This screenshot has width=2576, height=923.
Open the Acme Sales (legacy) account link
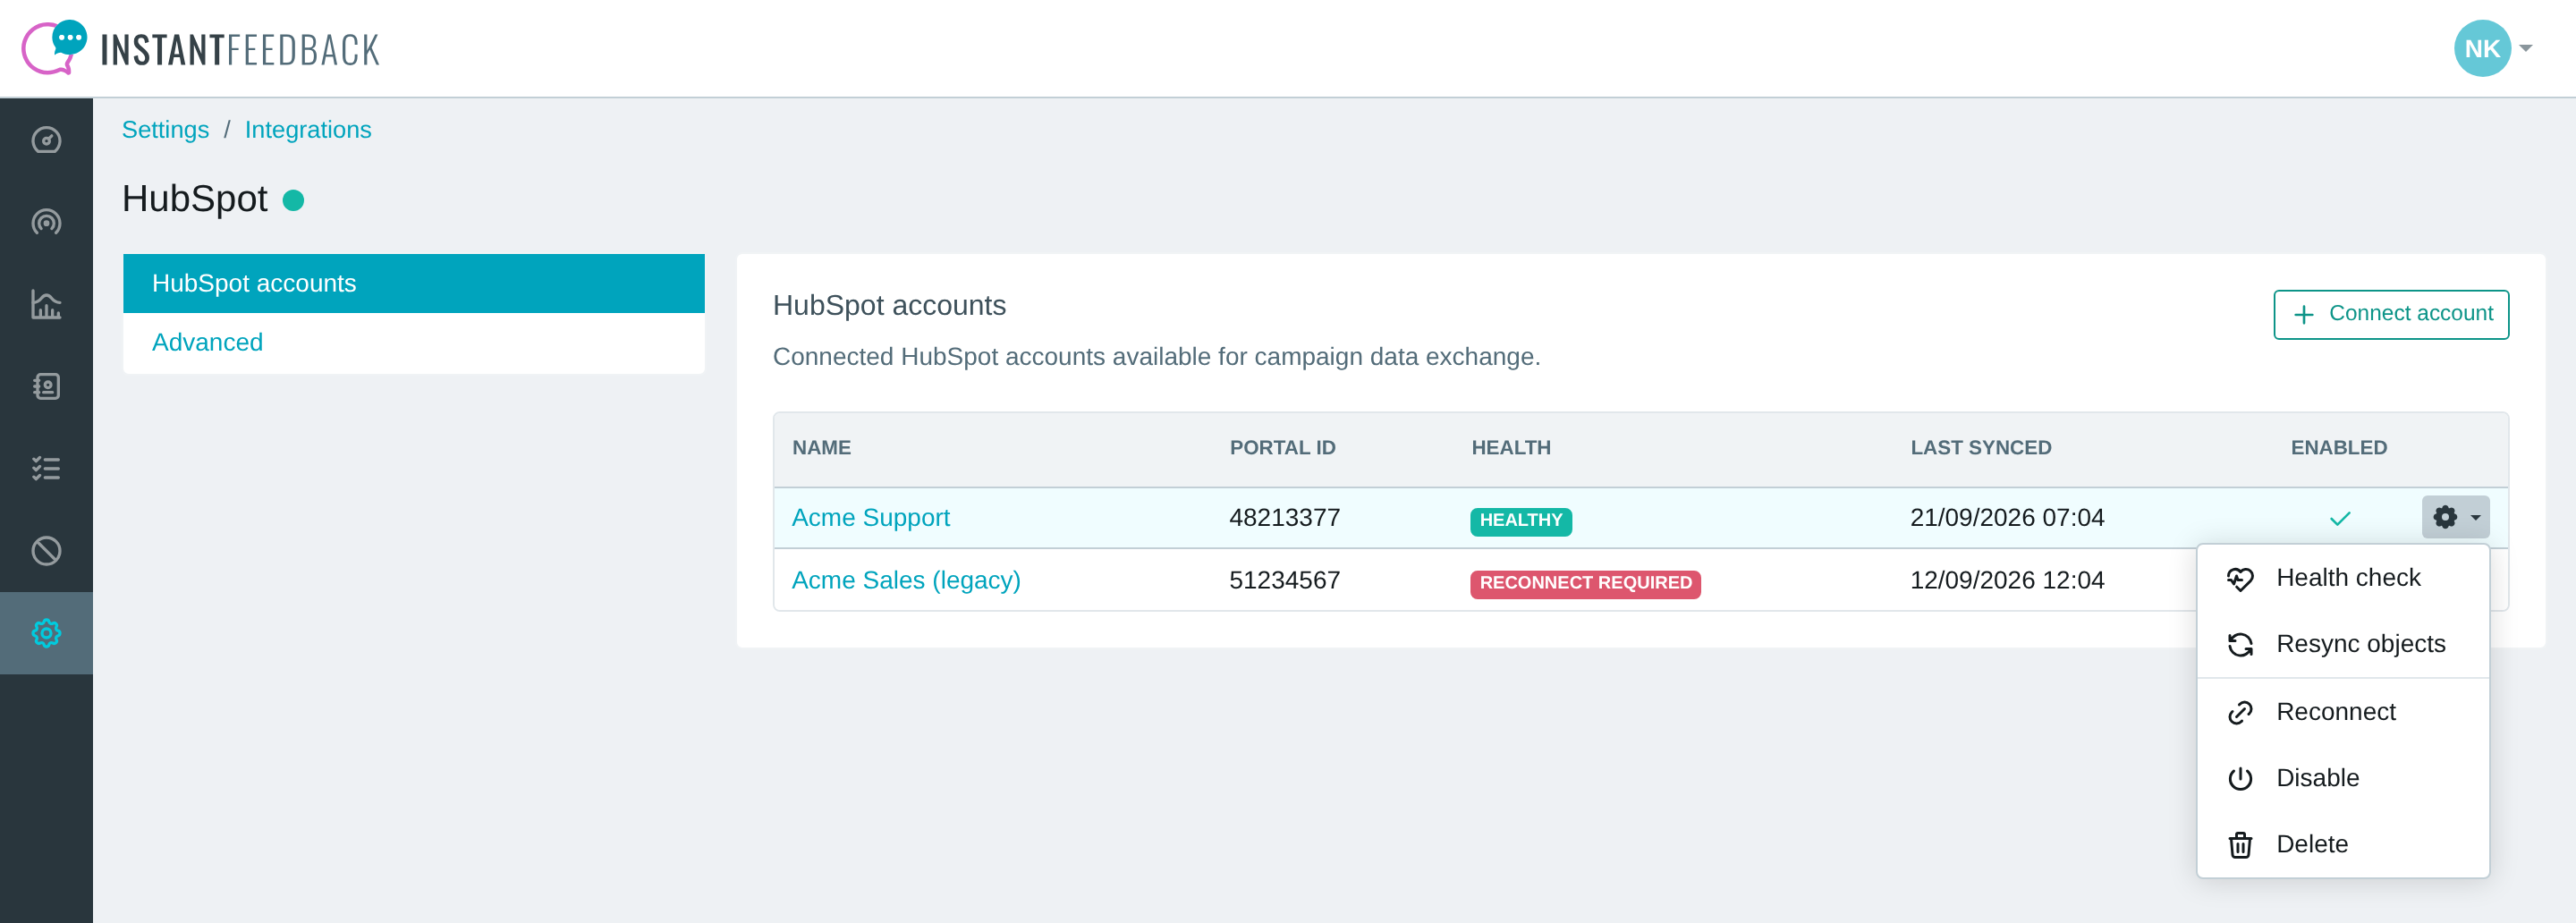pos(906,580)
